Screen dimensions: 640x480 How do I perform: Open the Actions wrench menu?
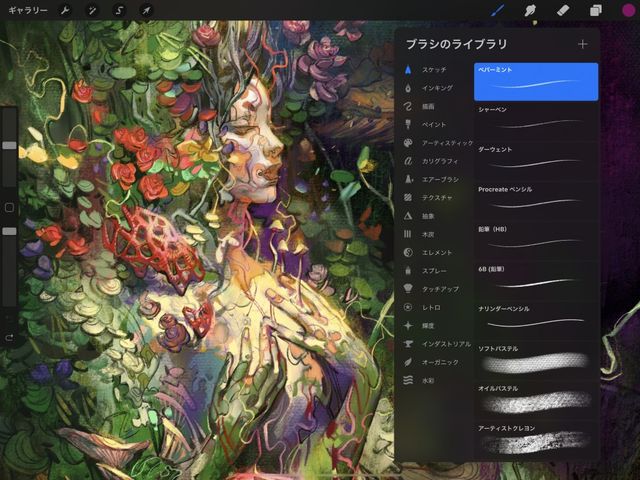tap(65, 10)
